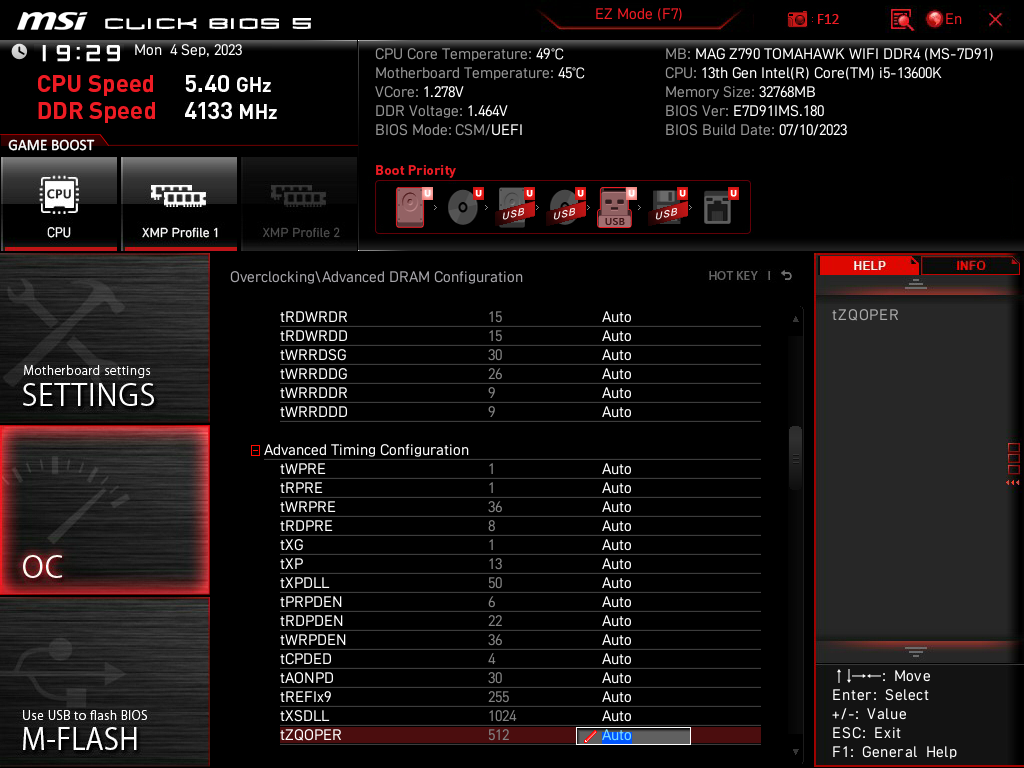Open the Auto setting for tXP
This screenshot has width=1024, height=768.
616,564
